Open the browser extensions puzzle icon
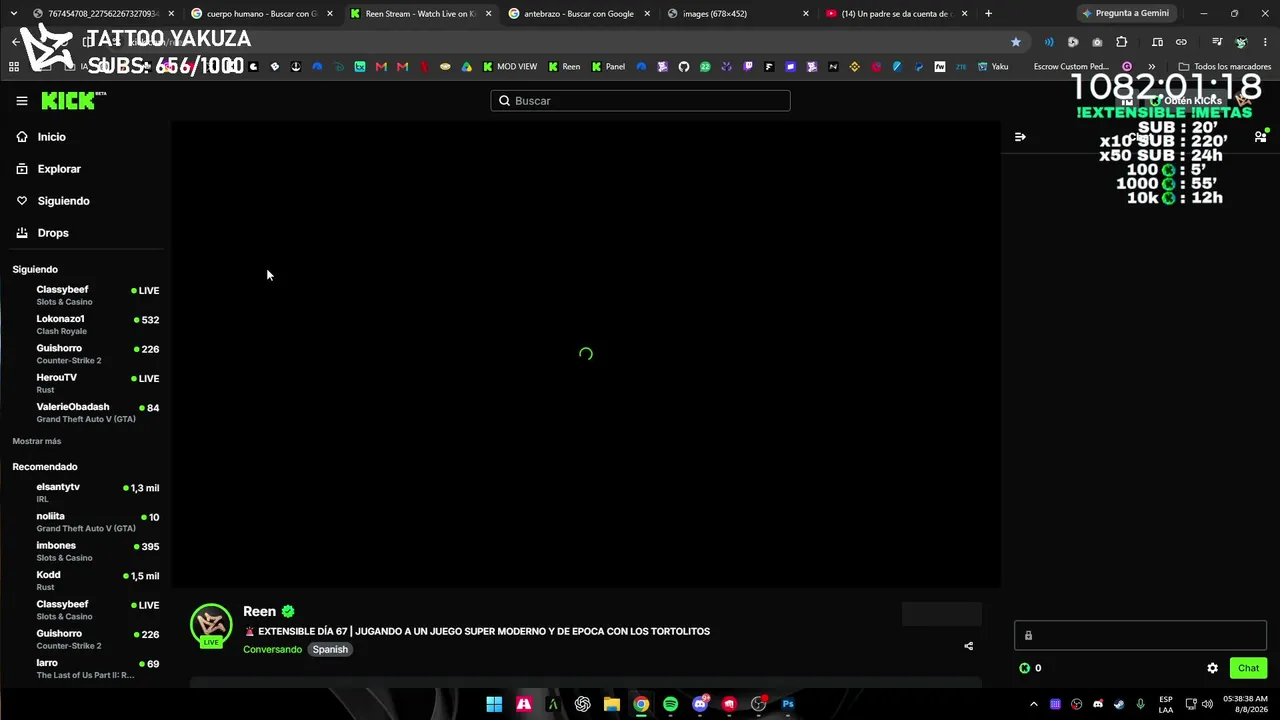The height and width of the screenshot is (720, 1280). tap(1121, 42)
